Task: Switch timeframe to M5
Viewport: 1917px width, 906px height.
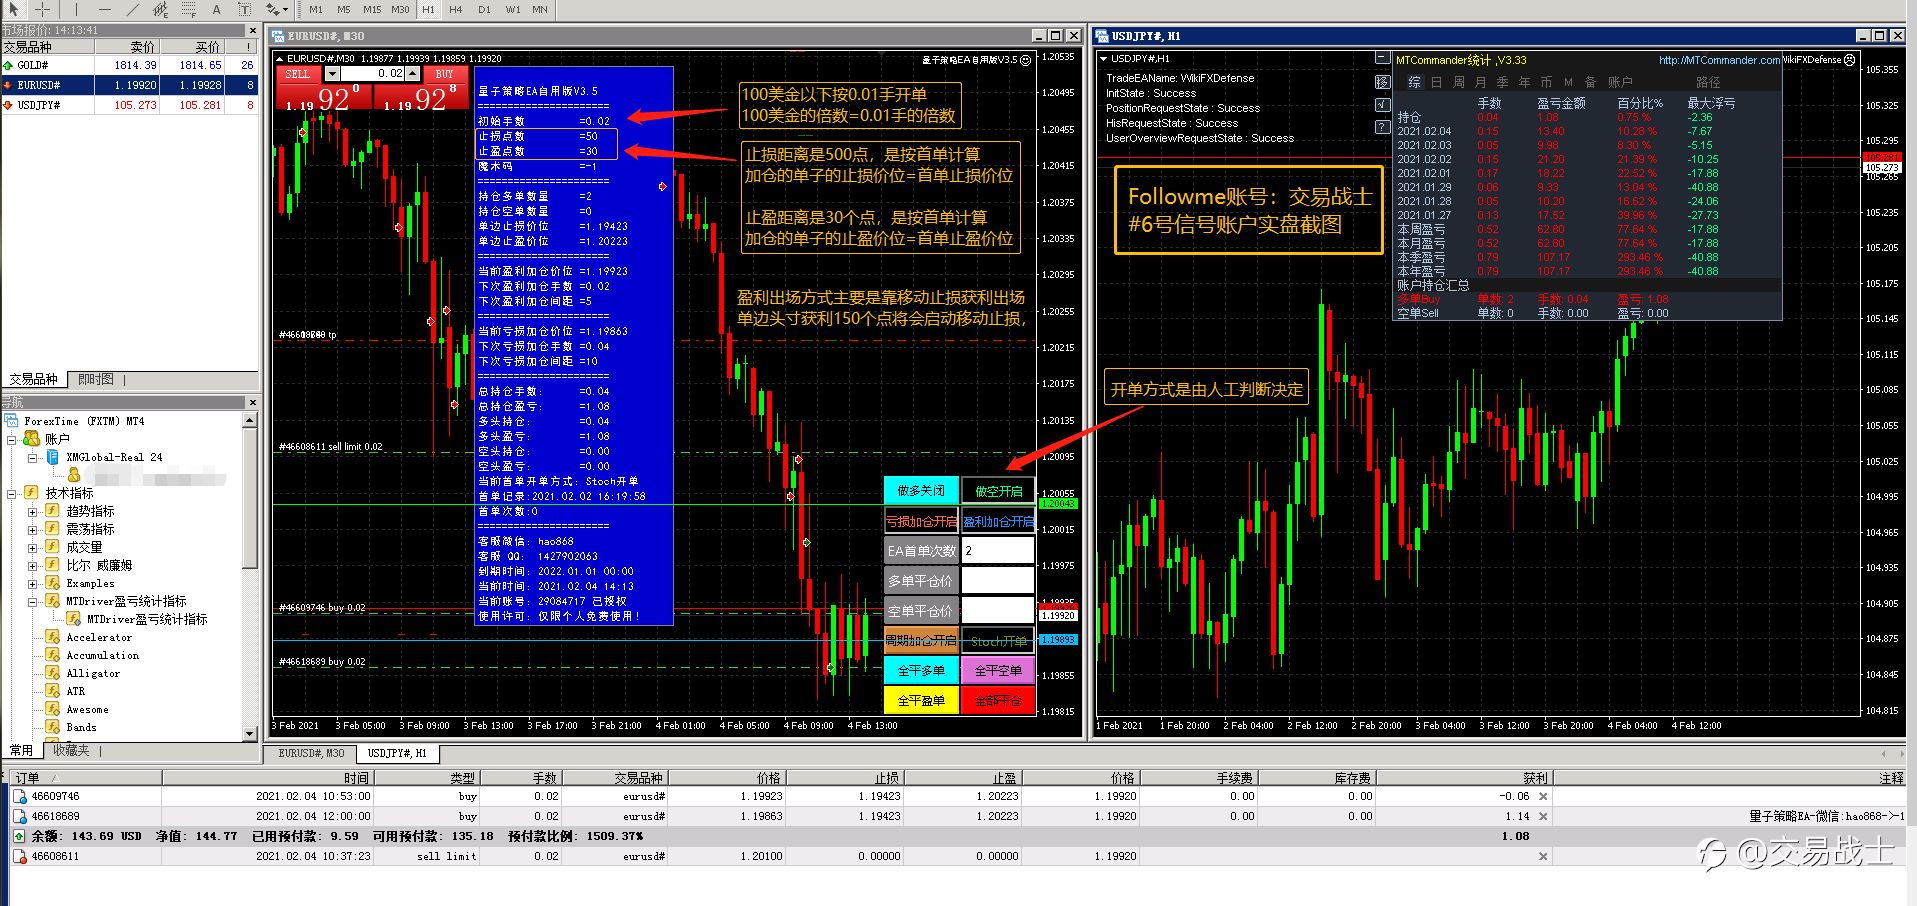Action: click(x=344, y=9)
